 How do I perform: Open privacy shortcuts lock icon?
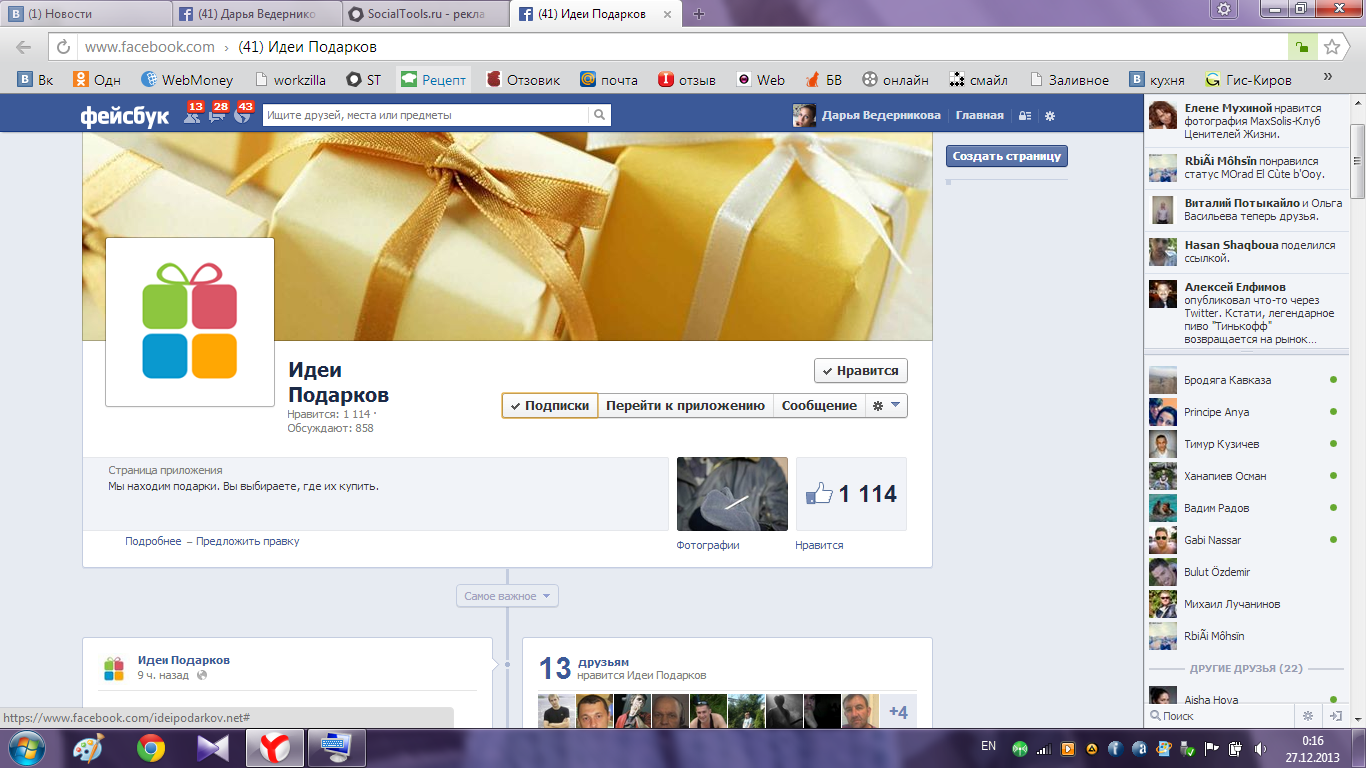[1024, 116]
